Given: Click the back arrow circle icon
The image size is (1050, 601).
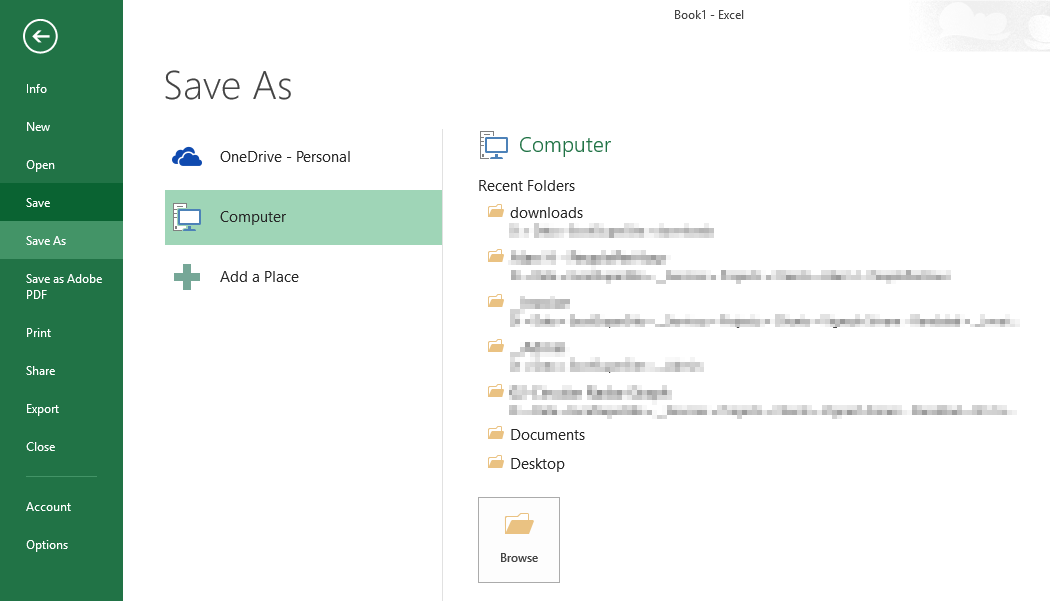Looking at the screenshot, I should 40,36.
